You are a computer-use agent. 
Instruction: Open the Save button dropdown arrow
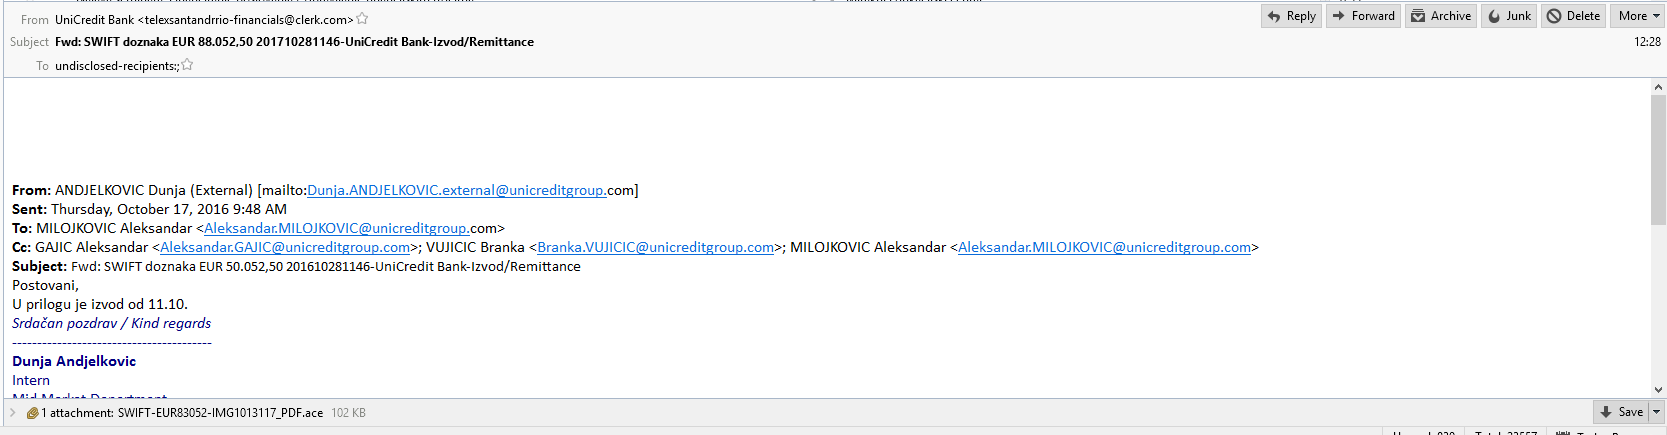(1656, 412)
